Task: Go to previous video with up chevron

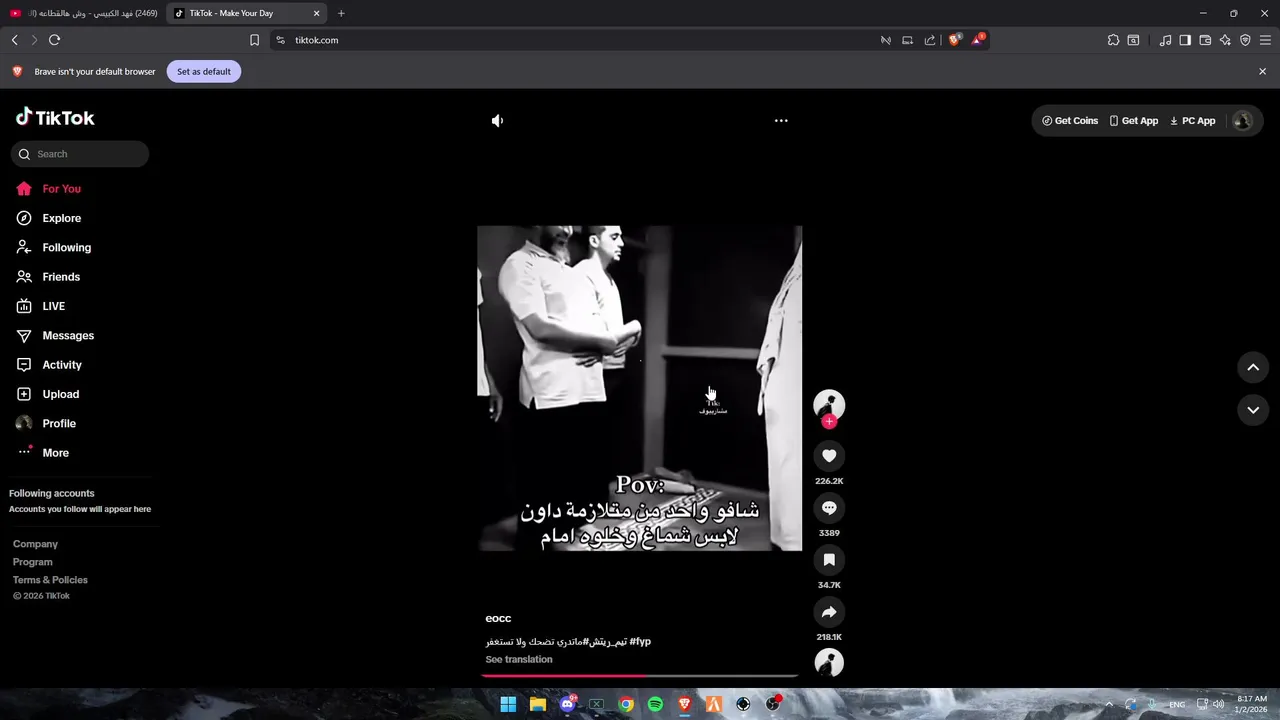Action: point(1253,367)
